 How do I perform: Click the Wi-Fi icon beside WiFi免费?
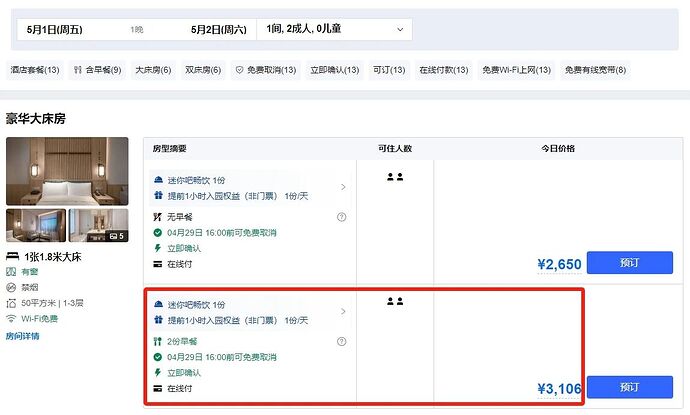[12, 319]
